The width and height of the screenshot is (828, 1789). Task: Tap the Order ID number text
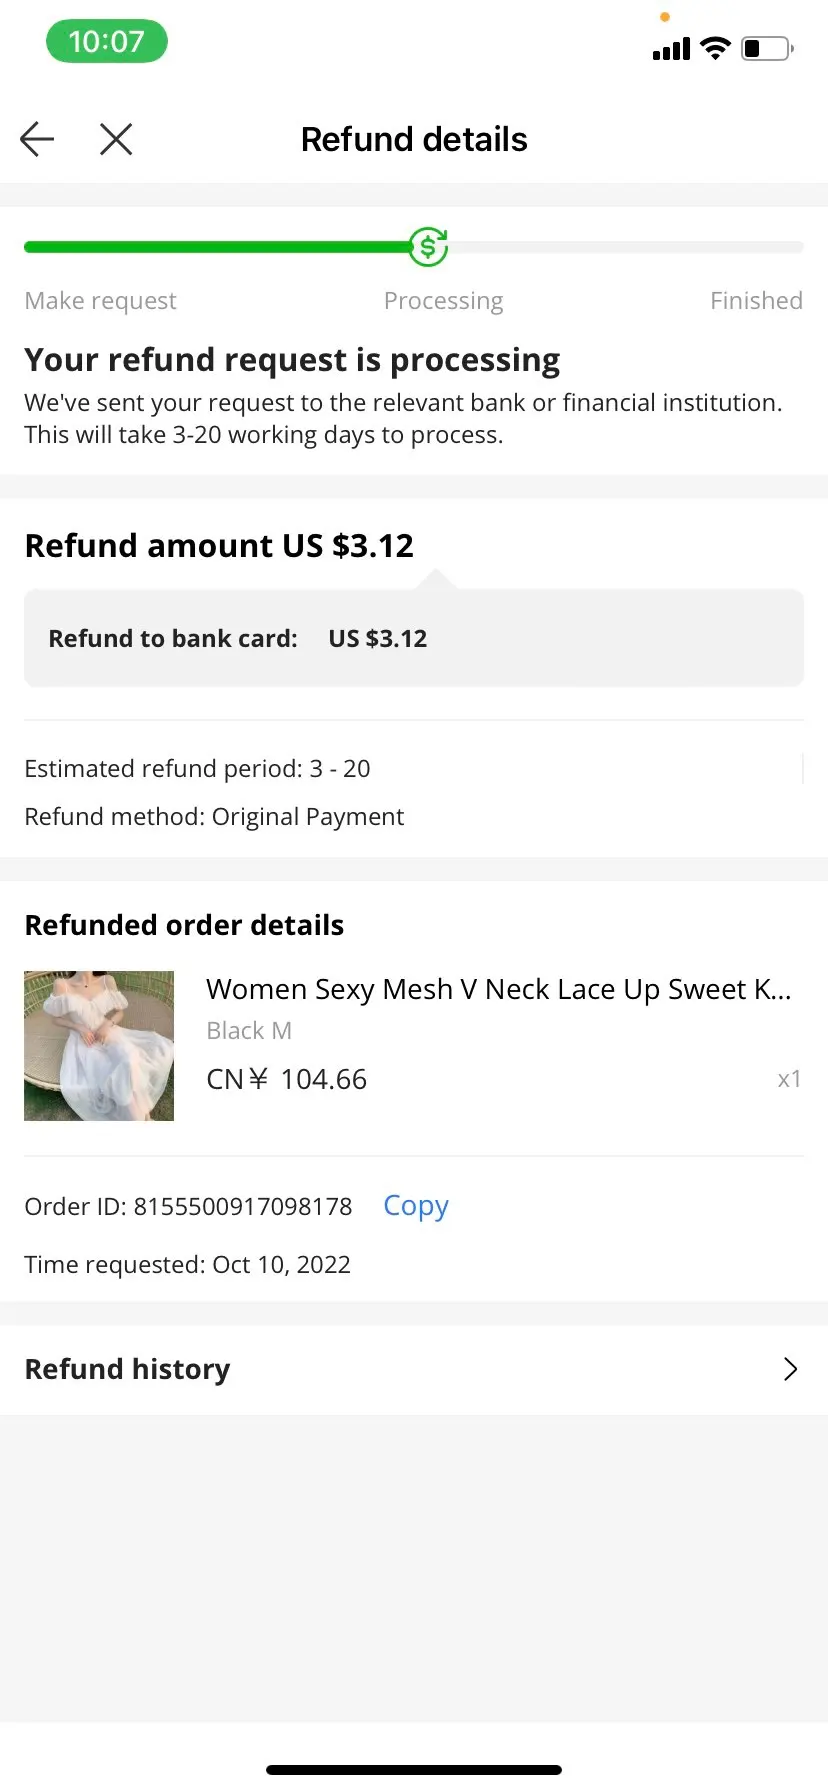pos(243,1207)
